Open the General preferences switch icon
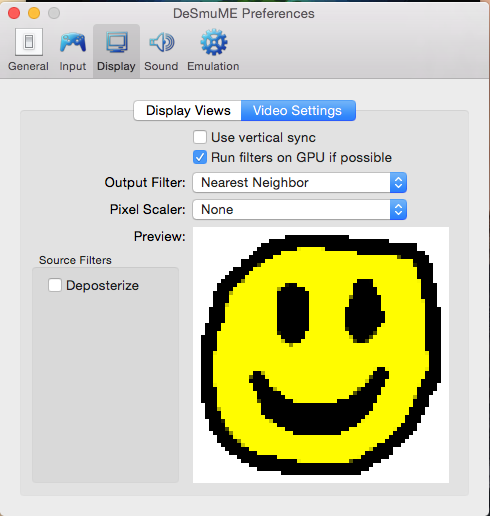The image size is (490, 516). (x=29, y=42)
